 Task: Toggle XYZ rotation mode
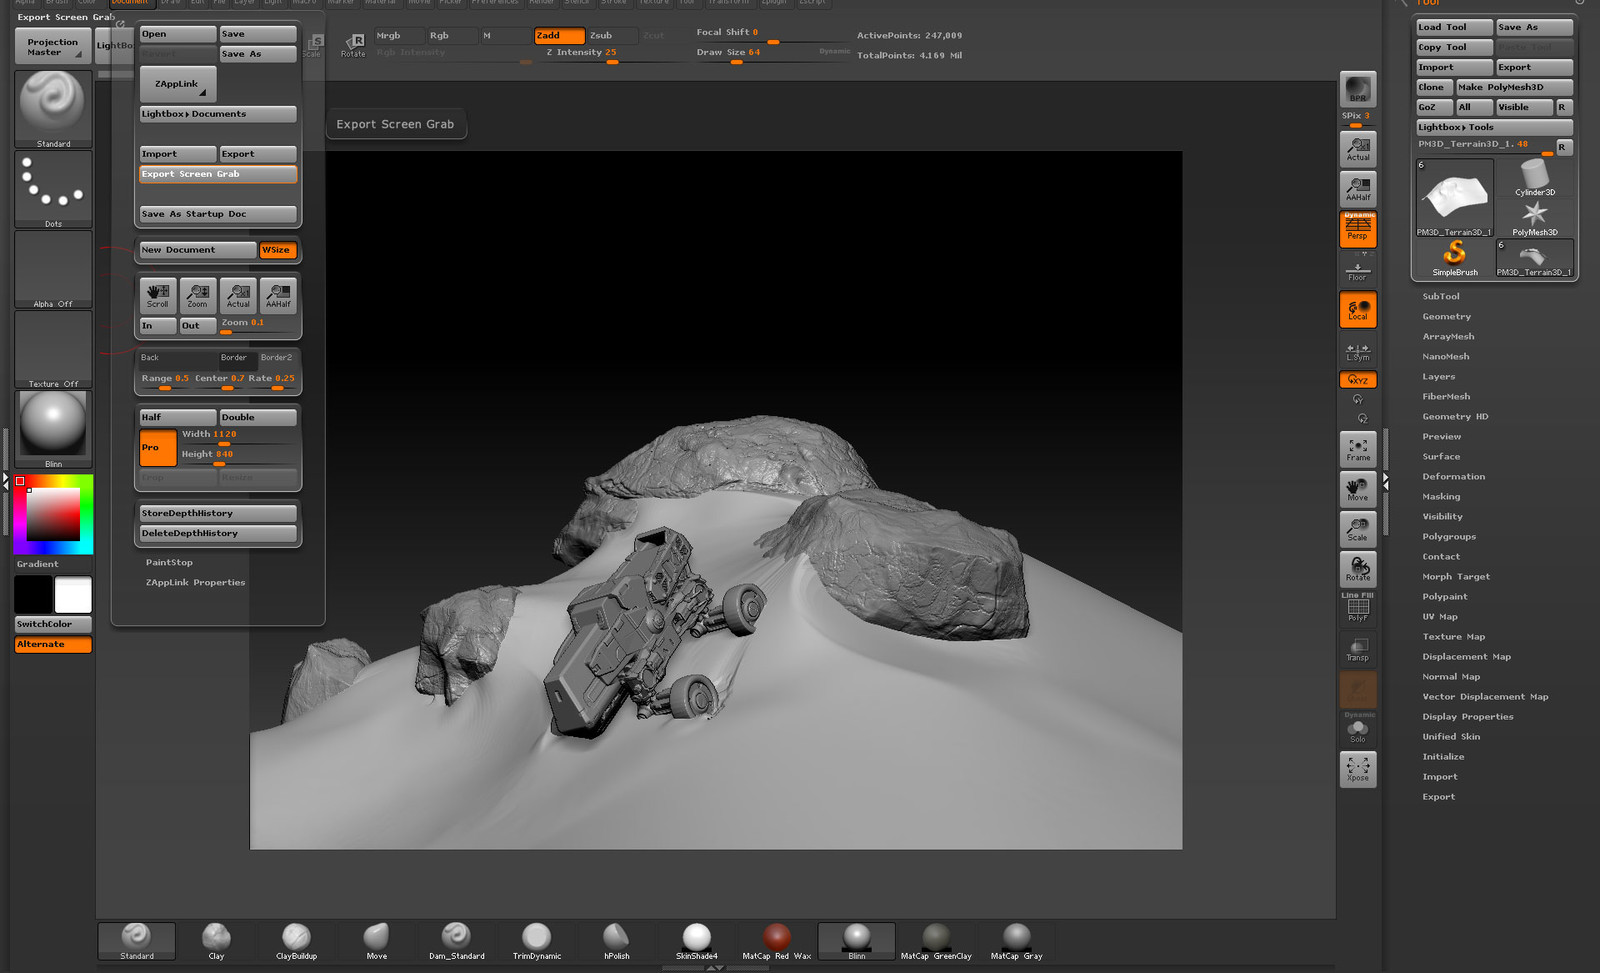tap(1358, 380)
